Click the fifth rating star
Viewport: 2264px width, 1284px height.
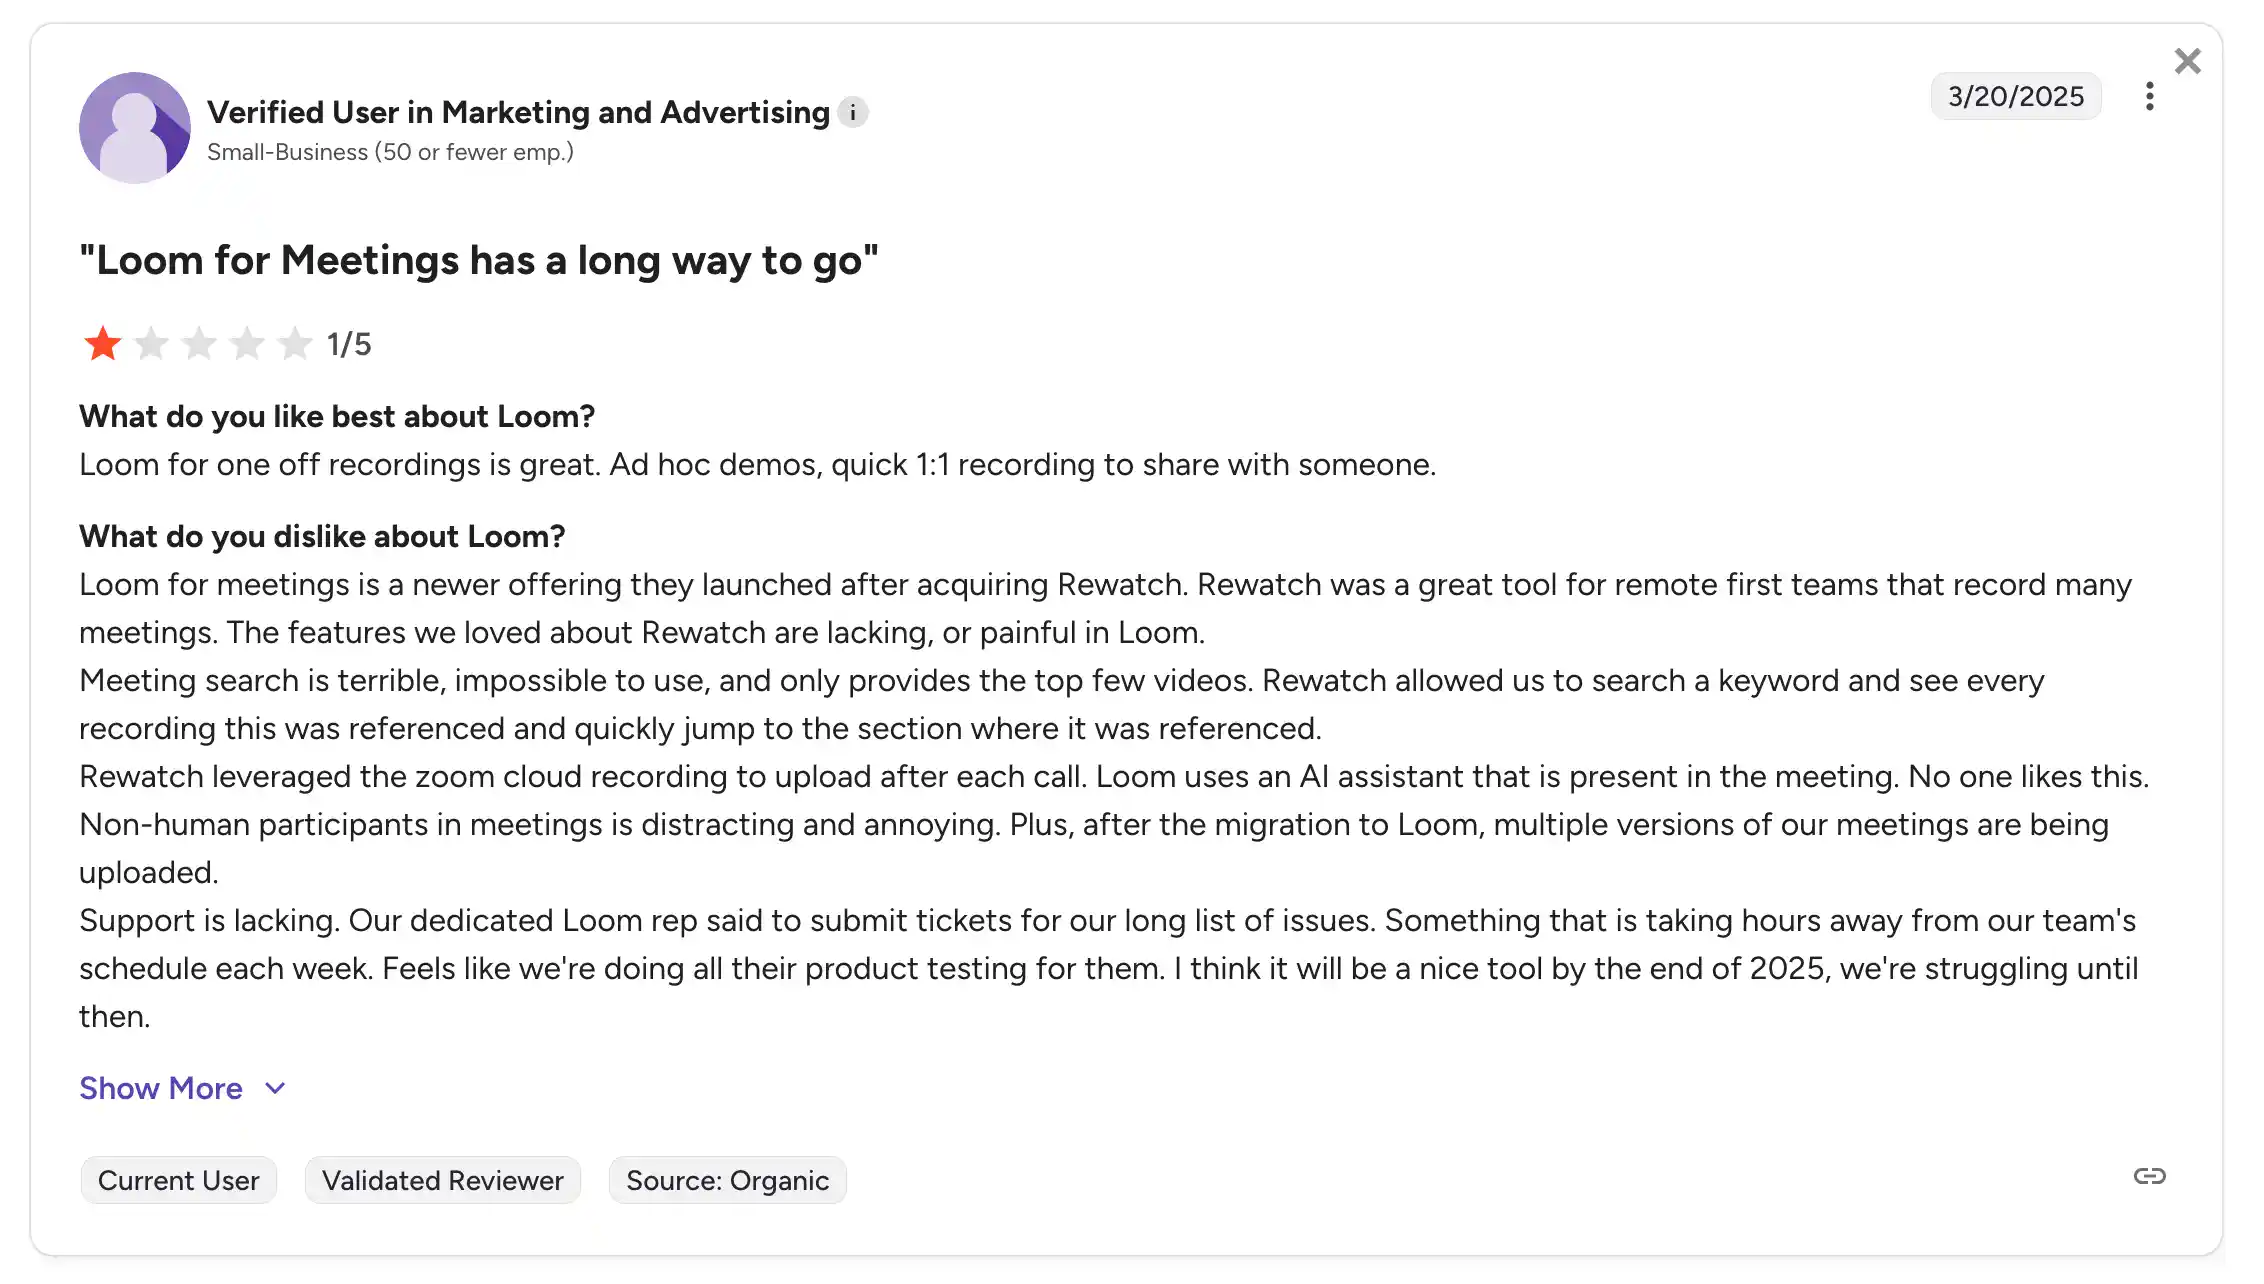coord(294,343)
